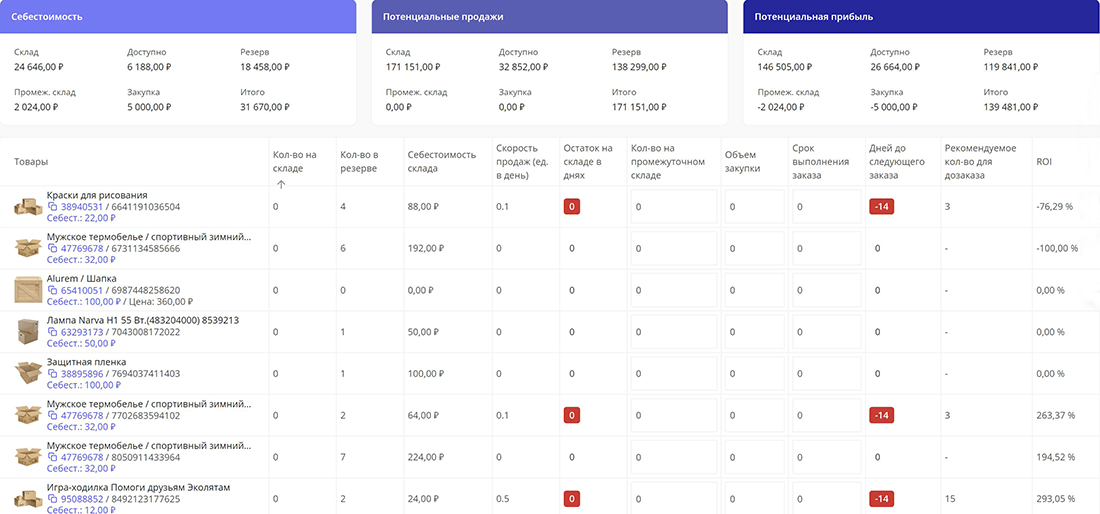Click copy icon next to 63293173
Image resolution: width=1100 pixels, height=514 pixels.
pos(53,332)
